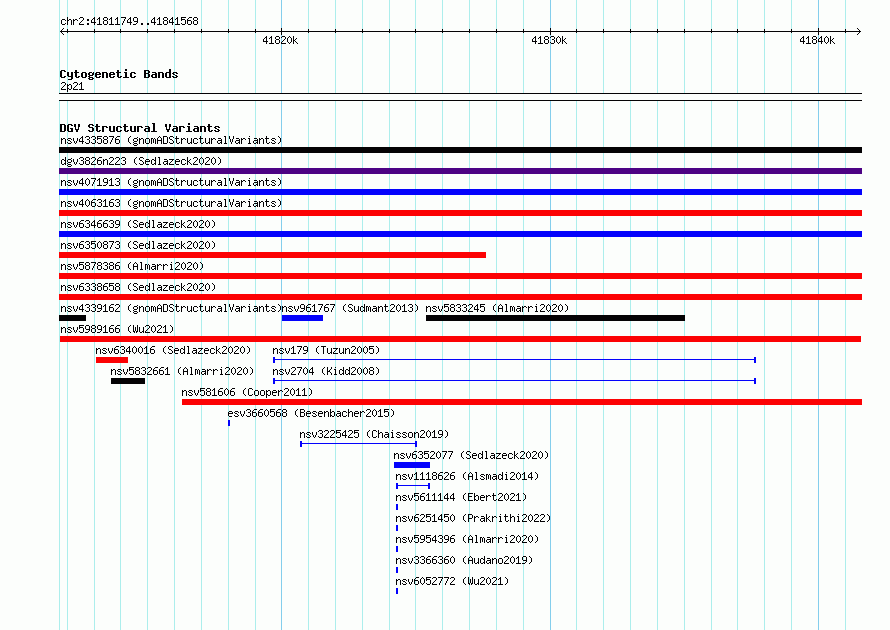890x630 pixels.
Task: Click nsv5611144 Ebert2021 label
Action: [x=461, y=497]
